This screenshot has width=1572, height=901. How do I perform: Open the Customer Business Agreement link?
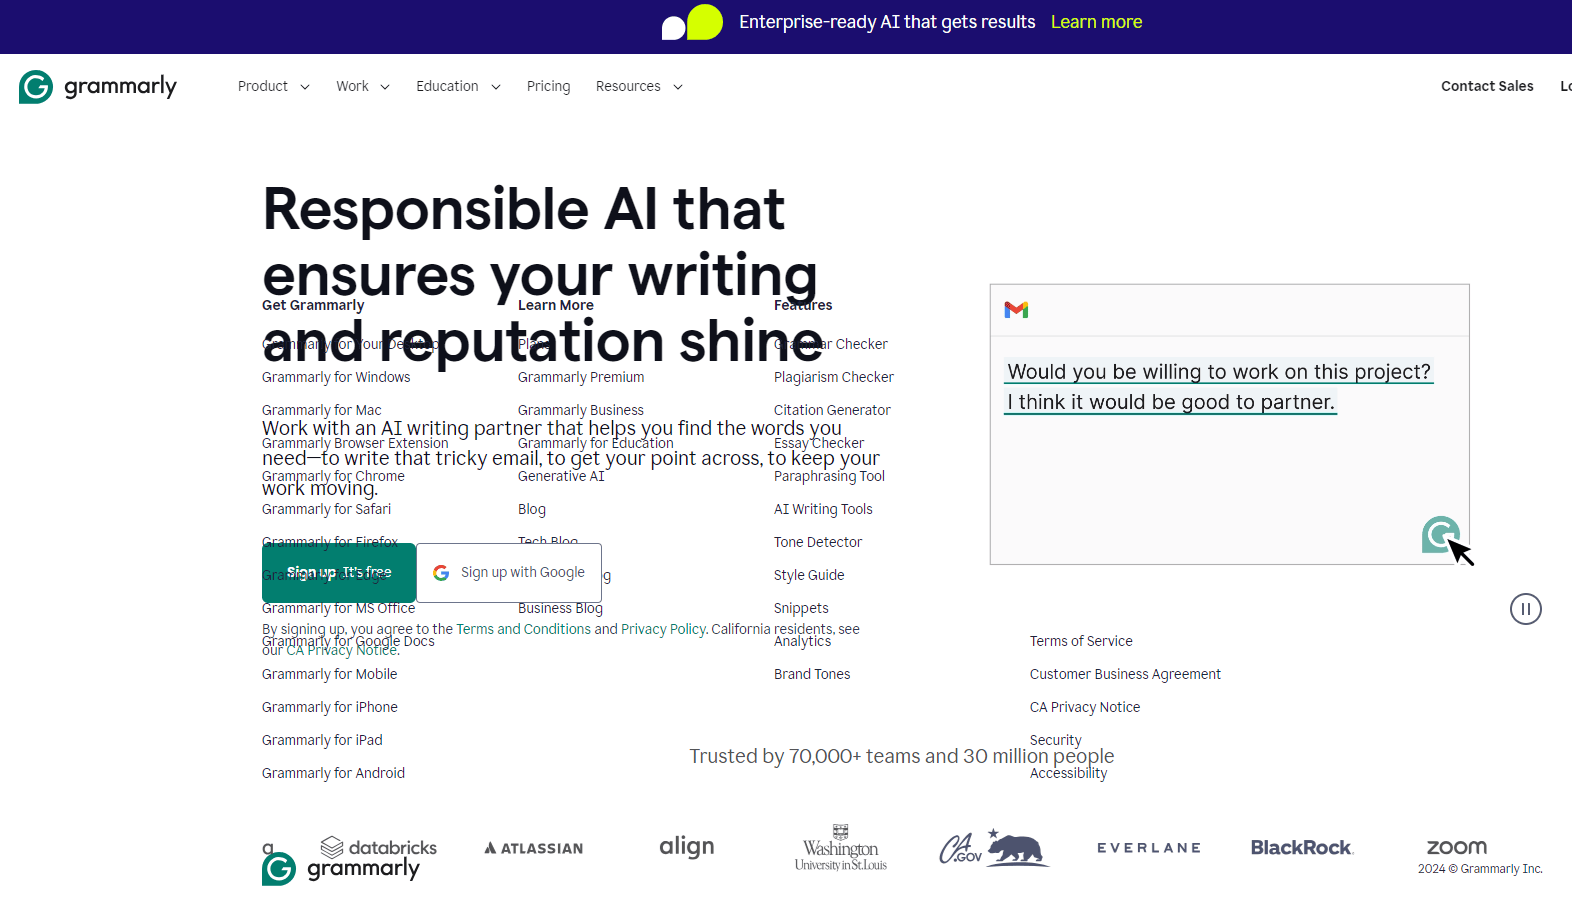pyautogui.click(x=1125, y=674)
